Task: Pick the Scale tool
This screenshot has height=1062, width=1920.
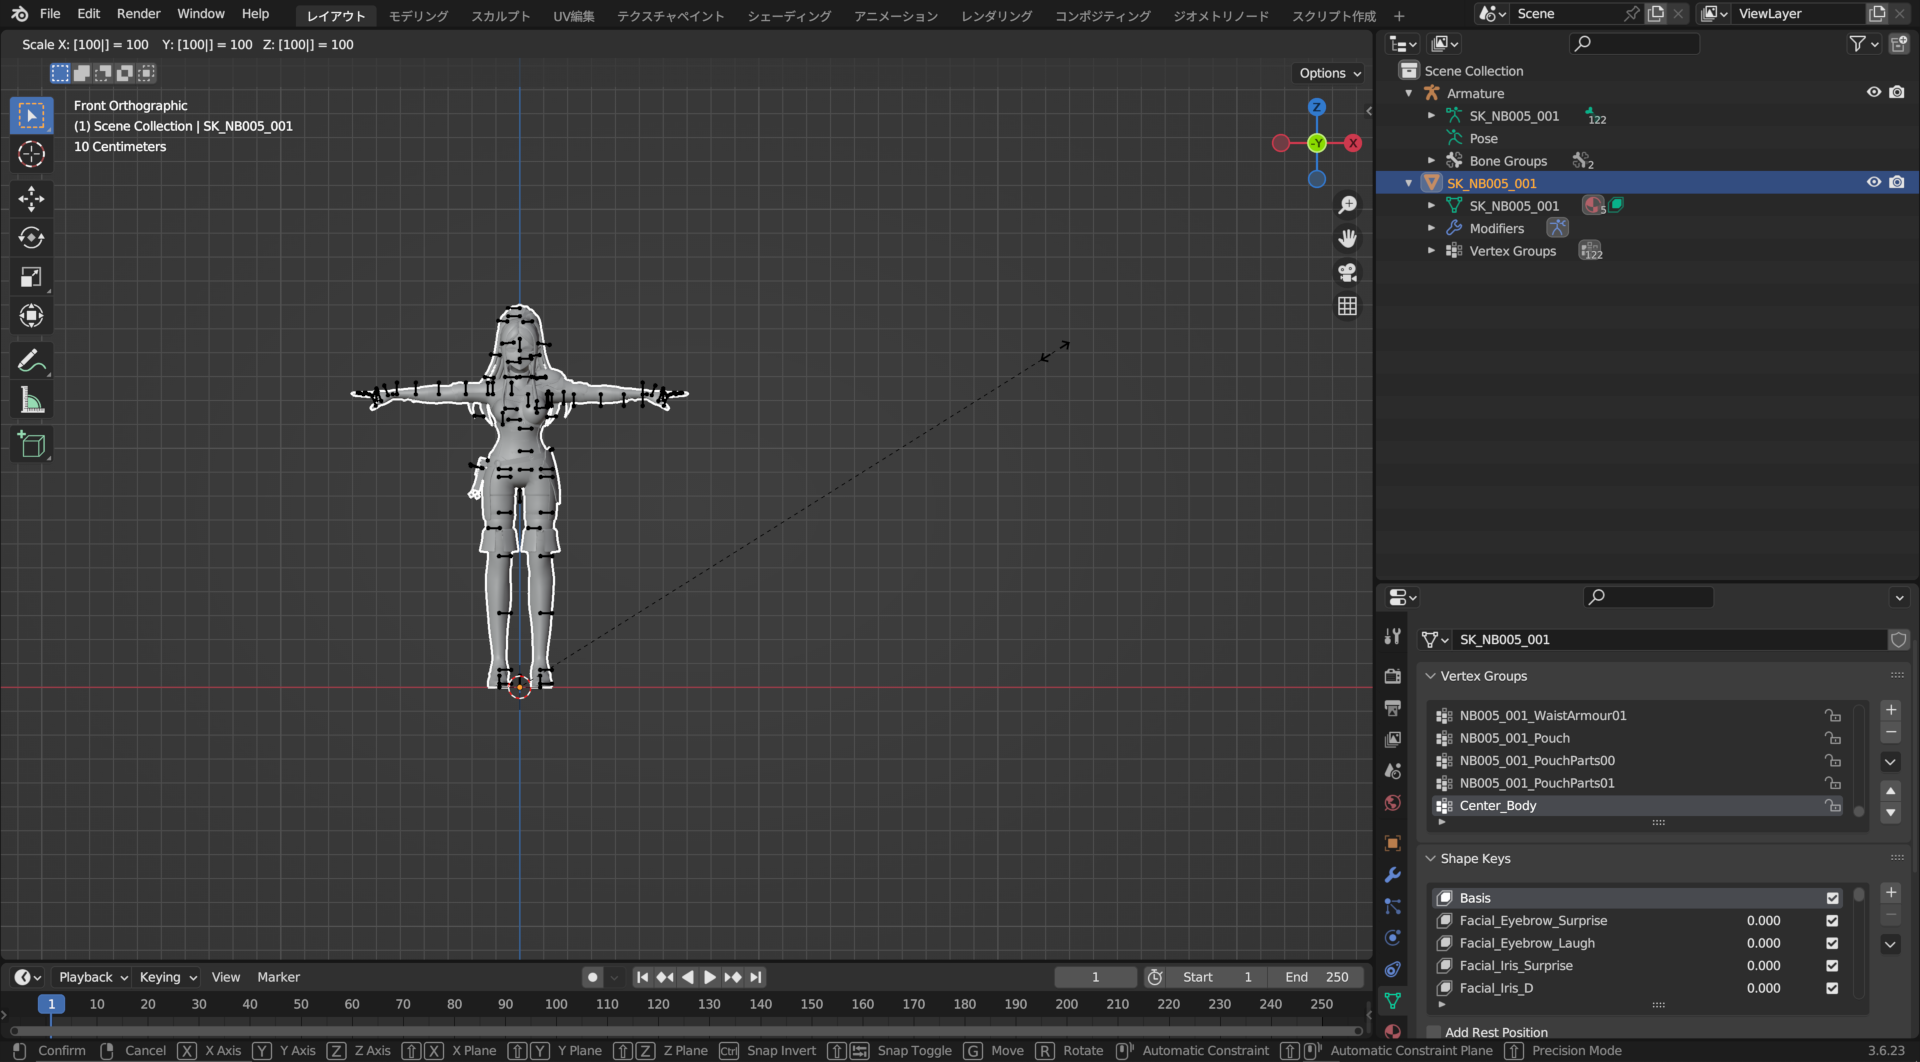Action: pos(32,277)
